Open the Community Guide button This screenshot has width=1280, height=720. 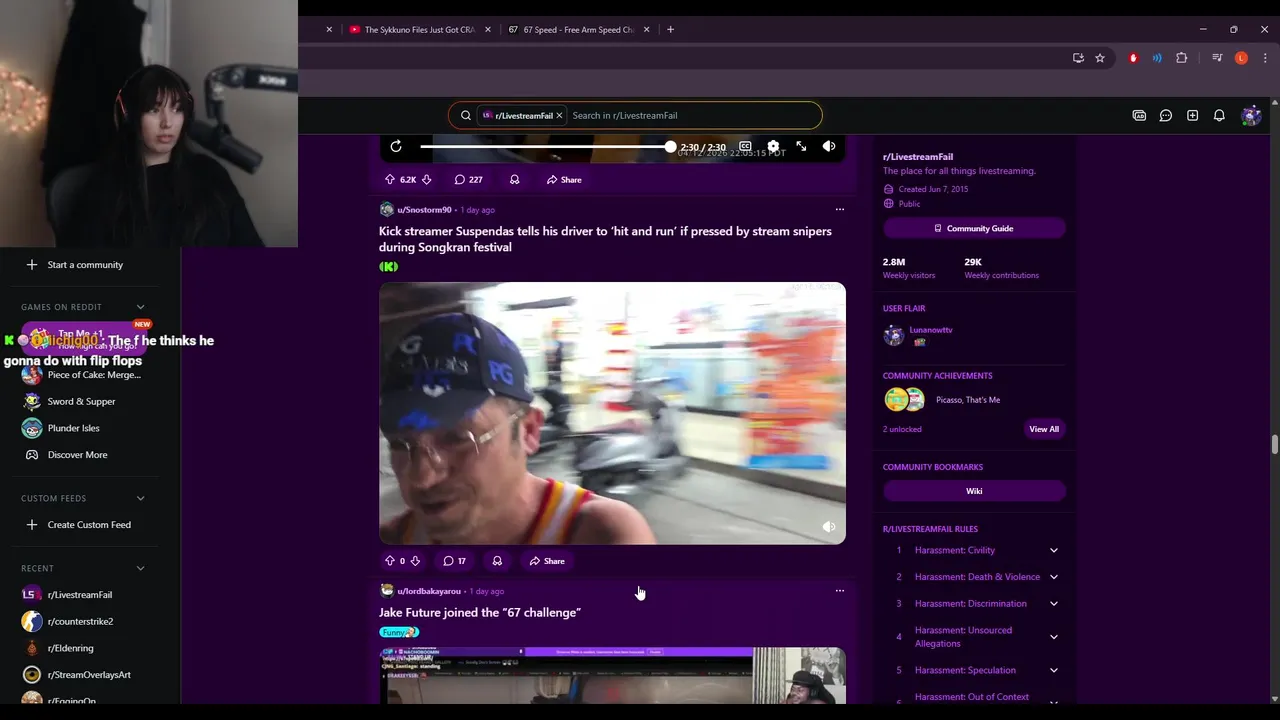974,228
